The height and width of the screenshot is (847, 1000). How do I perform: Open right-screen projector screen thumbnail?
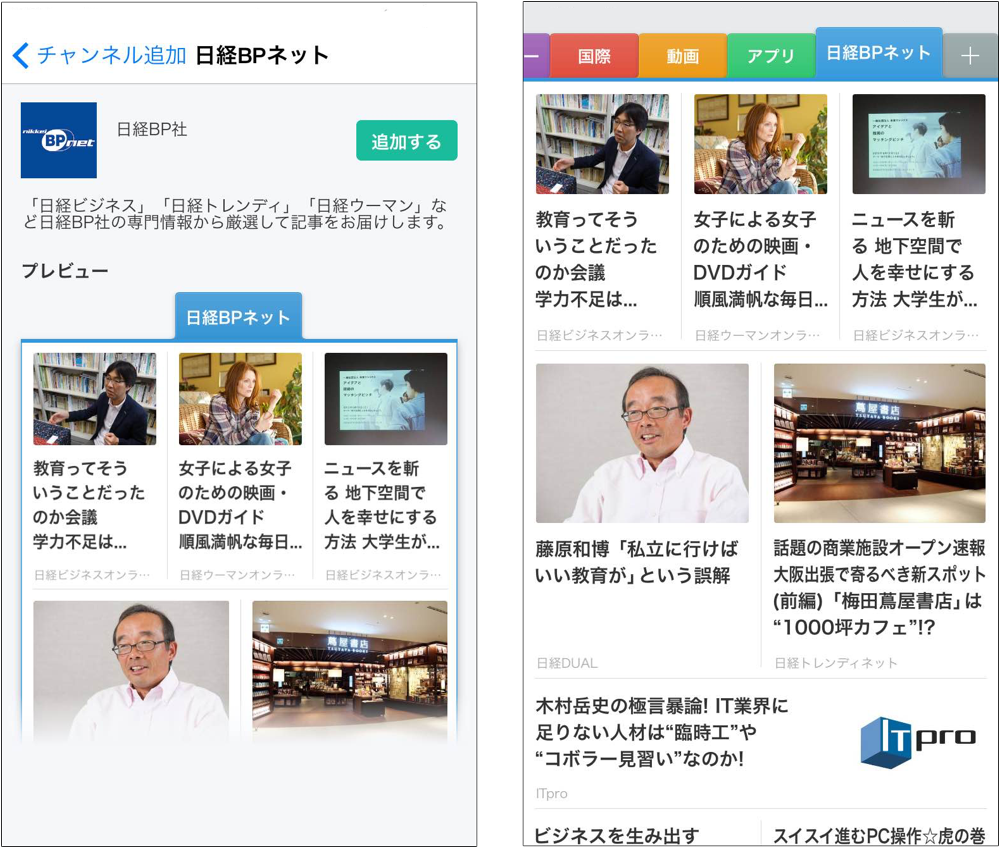(918, 144)
